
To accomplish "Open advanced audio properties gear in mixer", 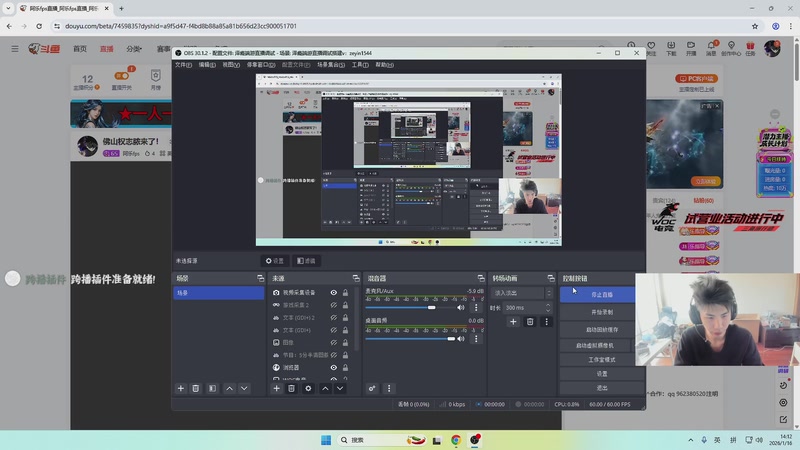I will 372,388.
